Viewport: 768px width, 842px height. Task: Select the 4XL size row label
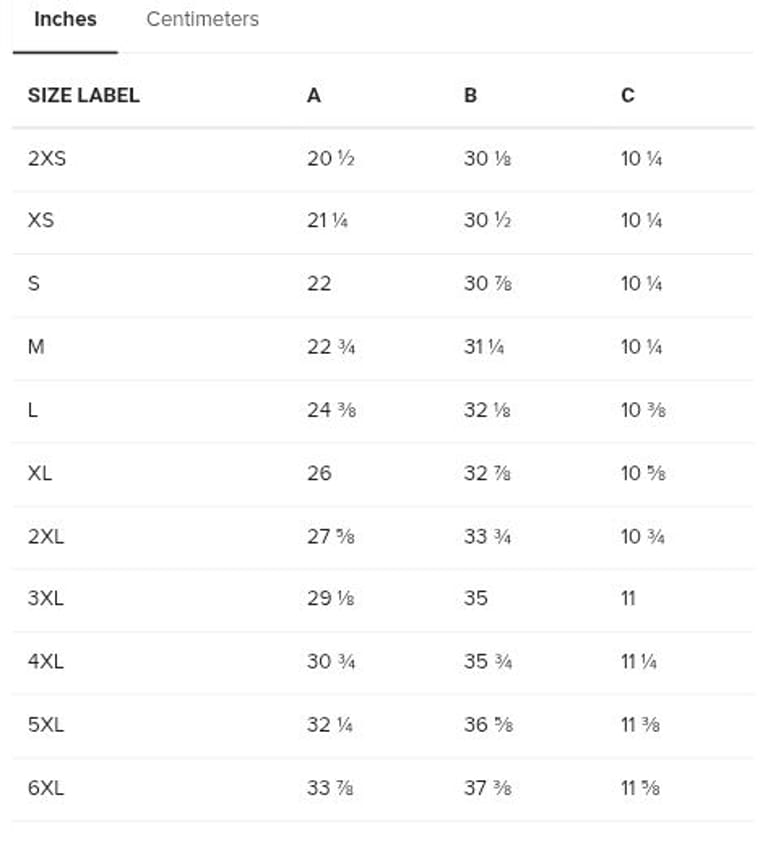[x=46, y=662]
